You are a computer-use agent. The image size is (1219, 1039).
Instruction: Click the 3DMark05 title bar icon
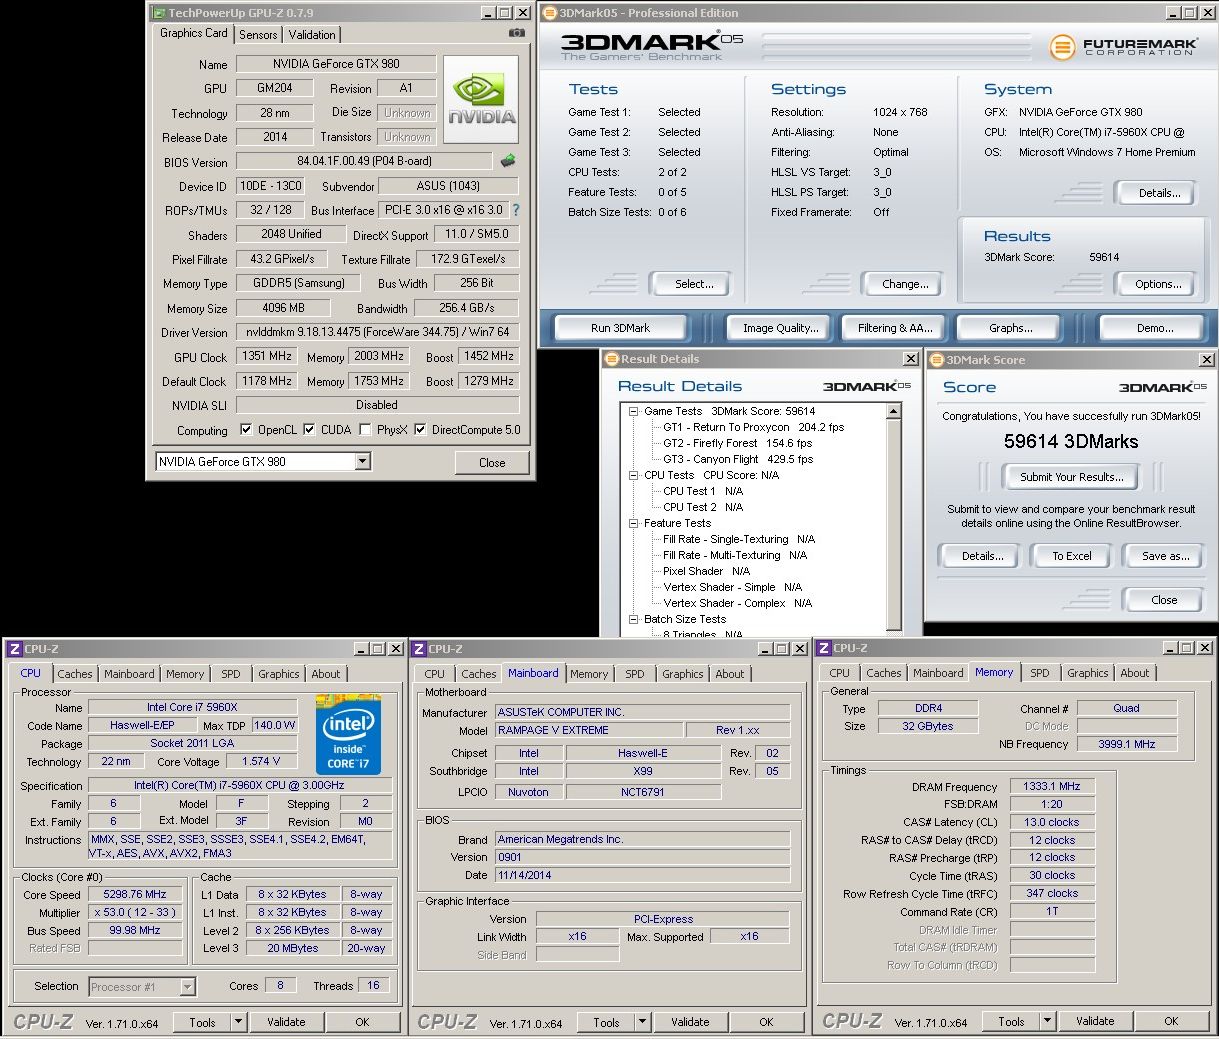click(x=550, y=13)
